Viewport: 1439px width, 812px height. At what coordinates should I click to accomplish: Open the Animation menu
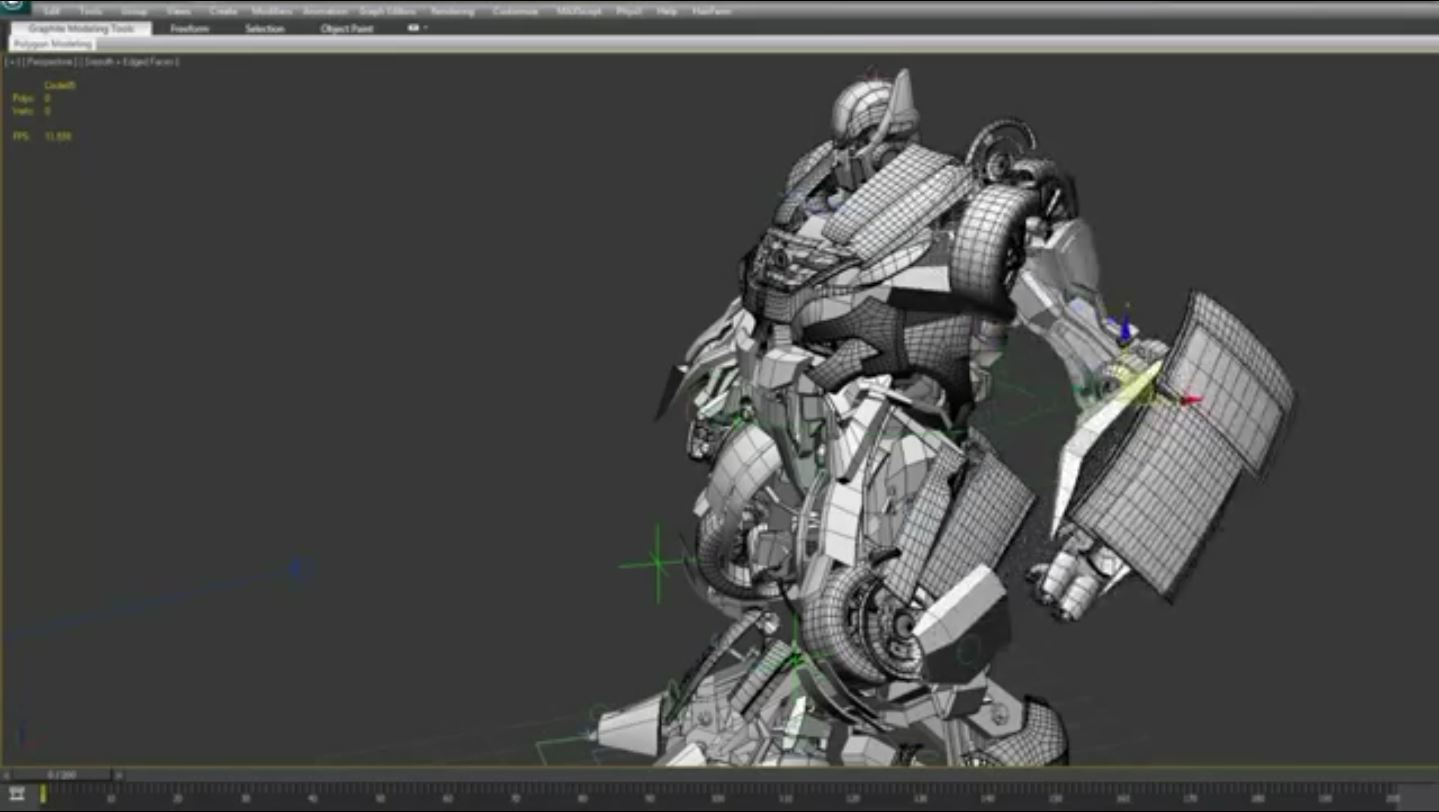point(325,12)
